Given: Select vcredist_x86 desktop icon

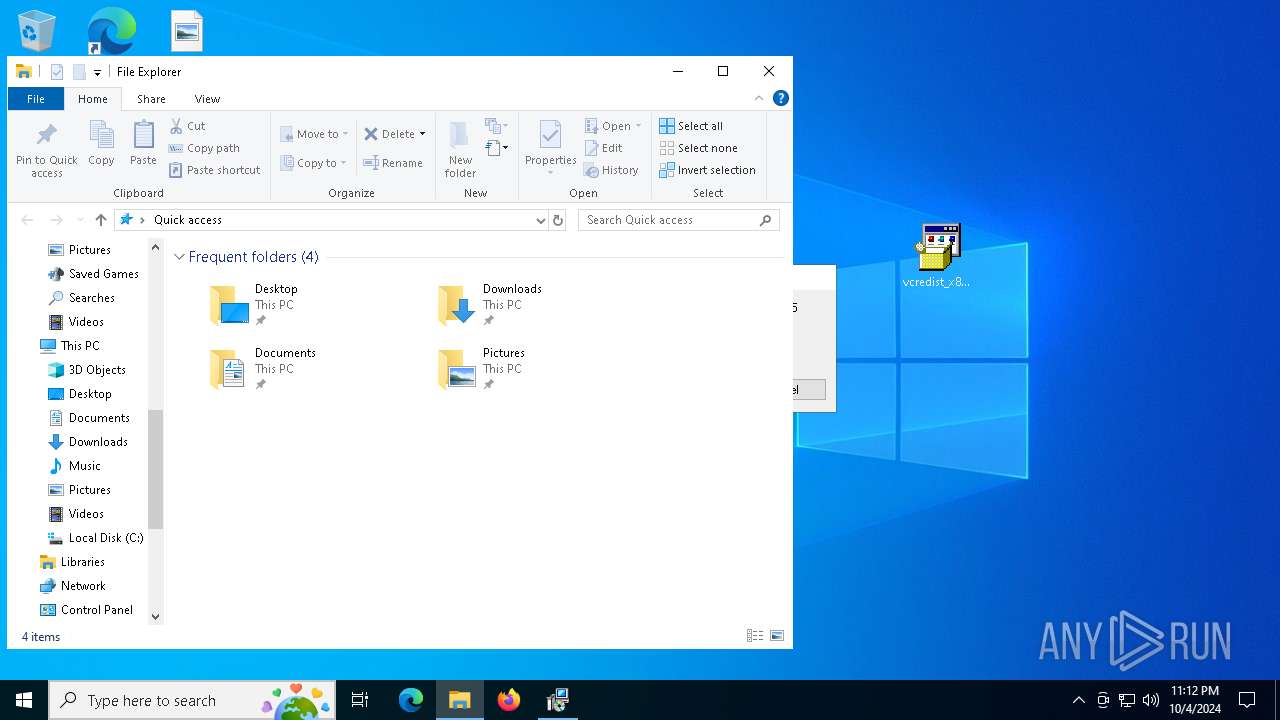Looking at the screenshot, I should point(937,256).
